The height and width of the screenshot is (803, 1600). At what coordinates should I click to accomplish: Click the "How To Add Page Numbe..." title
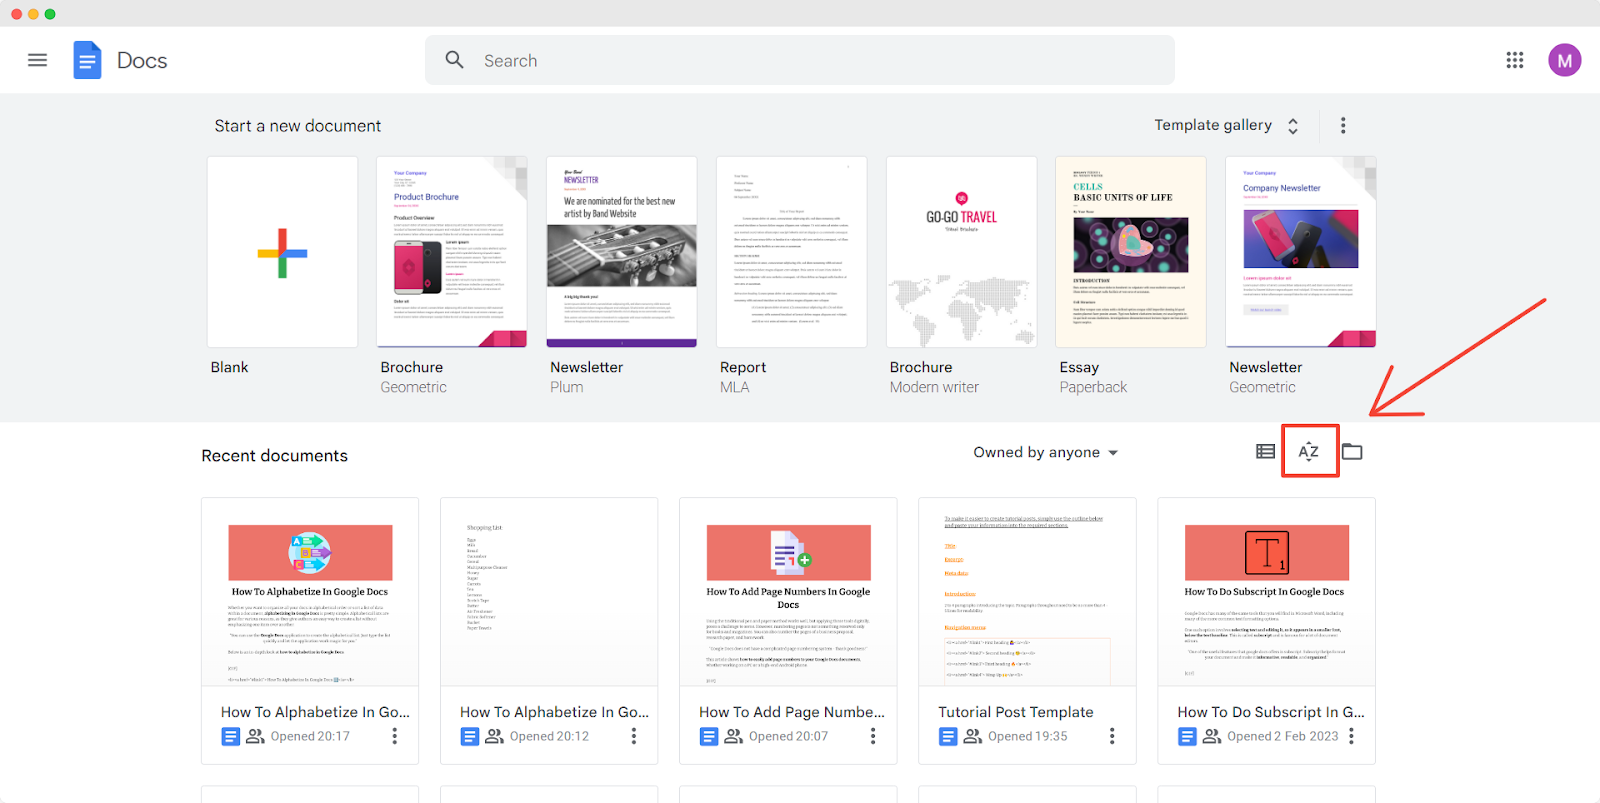pyautogui.click(x=792, y=712)
